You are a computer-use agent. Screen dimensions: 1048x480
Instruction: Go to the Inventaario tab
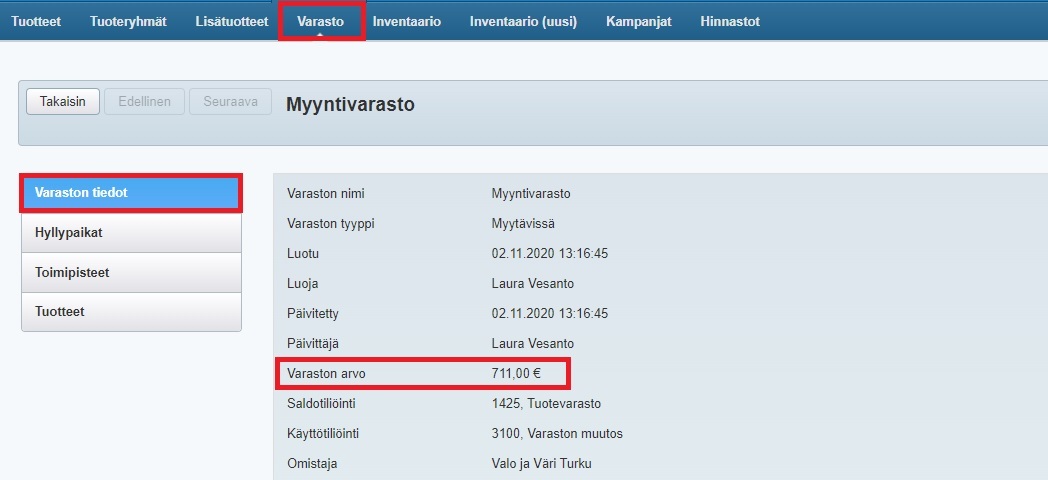(x=406, y=21)
